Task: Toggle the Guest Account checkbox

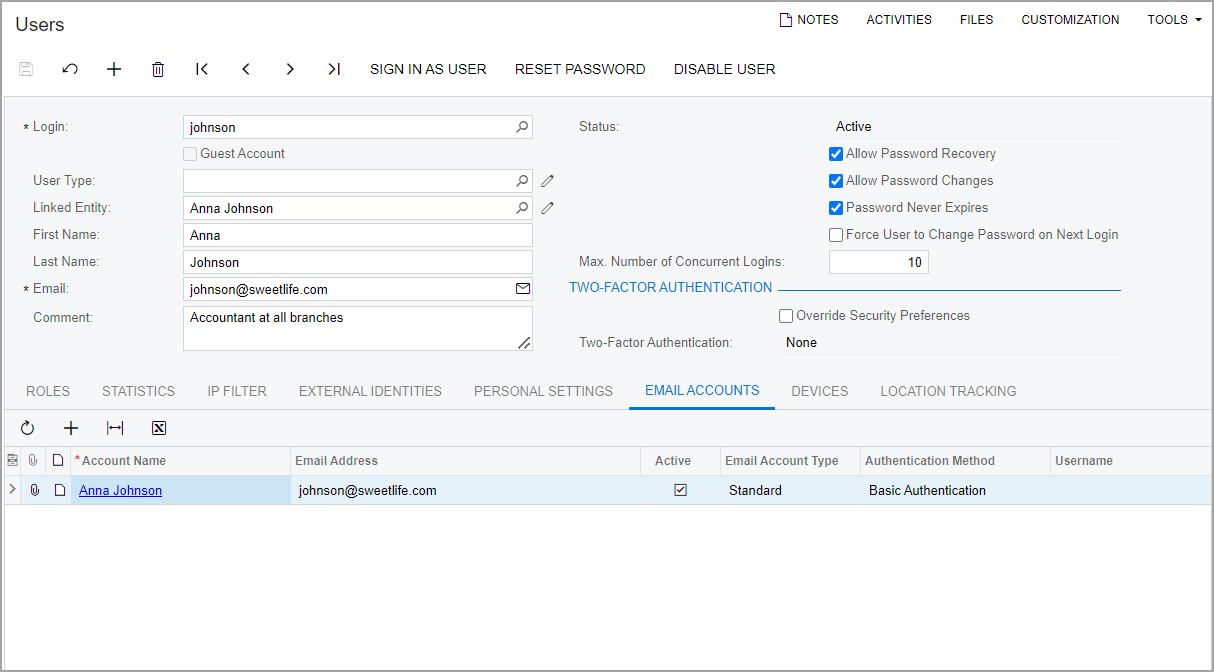Action: [x=190, y=154]
